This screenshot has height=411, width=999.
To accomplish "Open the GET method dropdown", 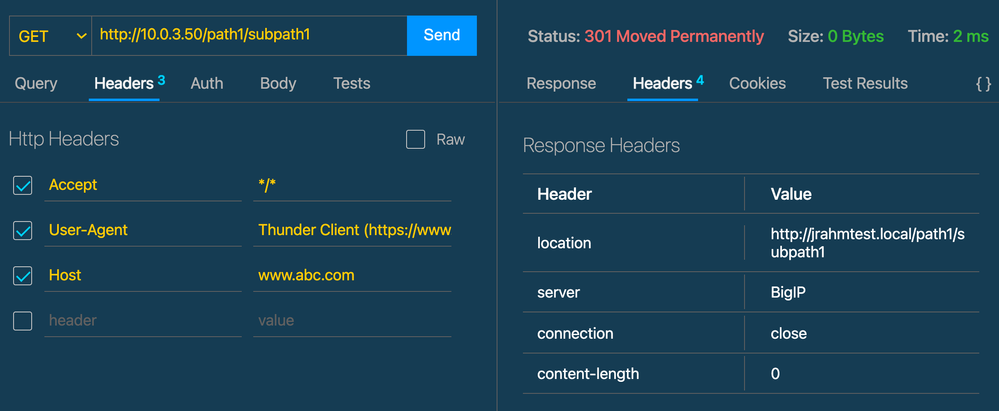I will point(52,36).
